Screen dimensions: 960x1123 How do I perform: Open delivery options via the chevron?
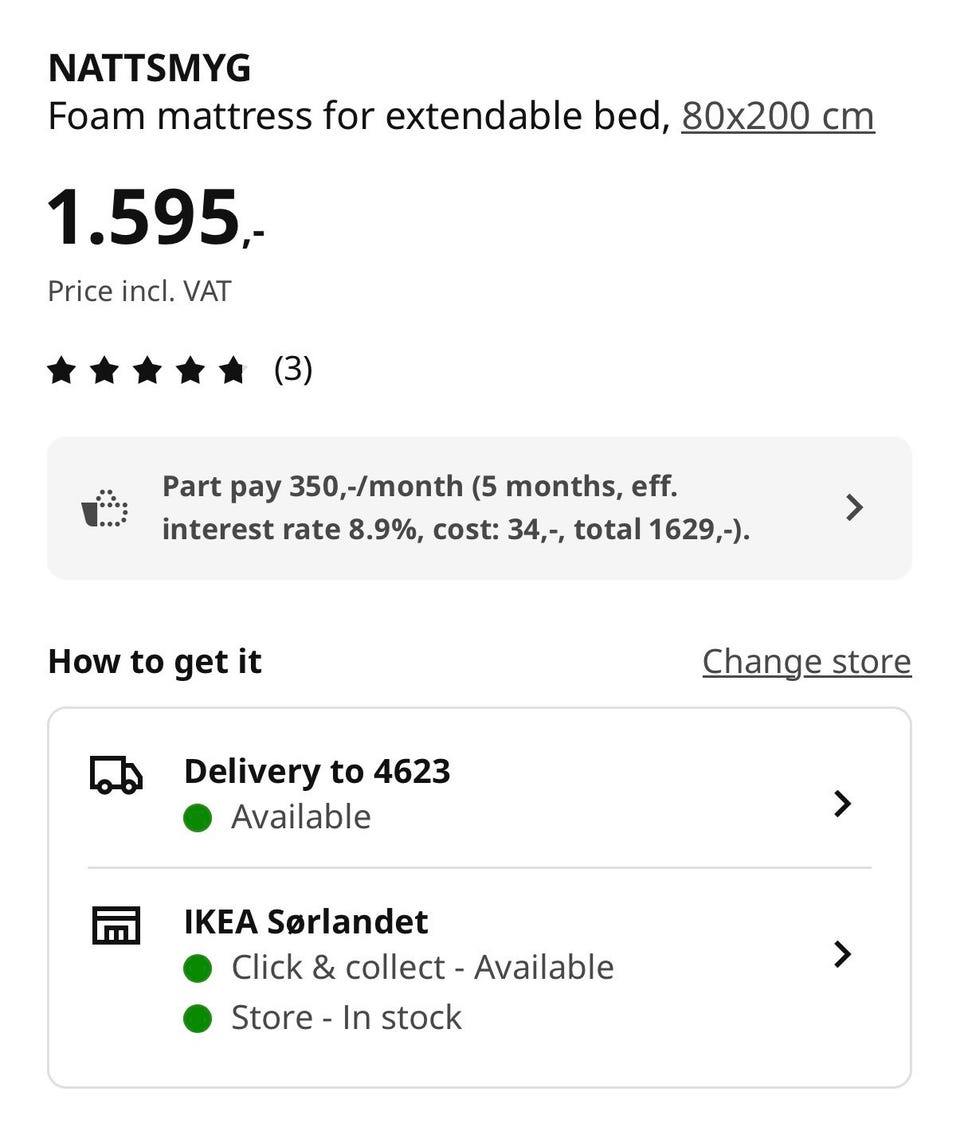tap(843, 804)
